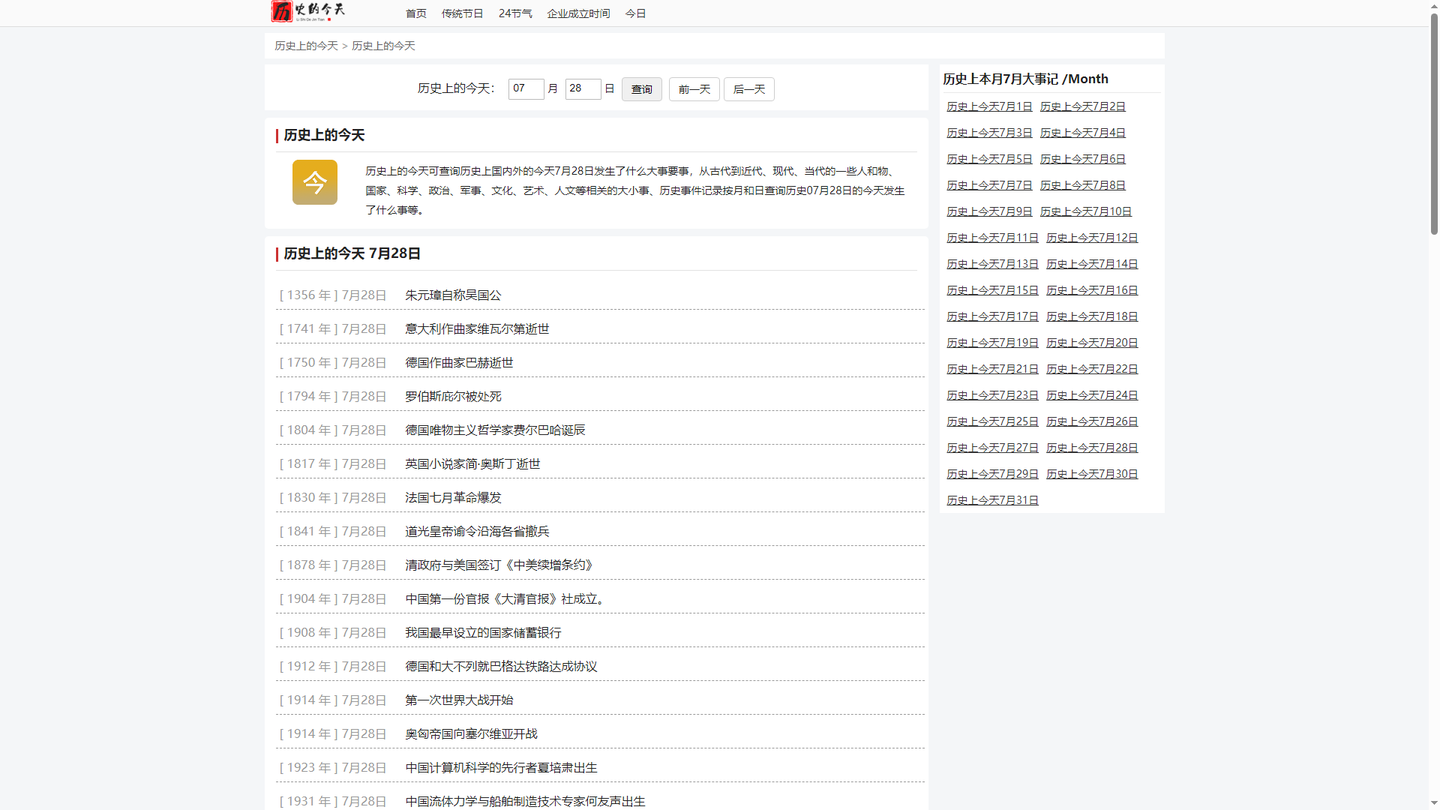
Task: Click the golden 今 icon
Action: pyautogui.click(x=315, y=182)
